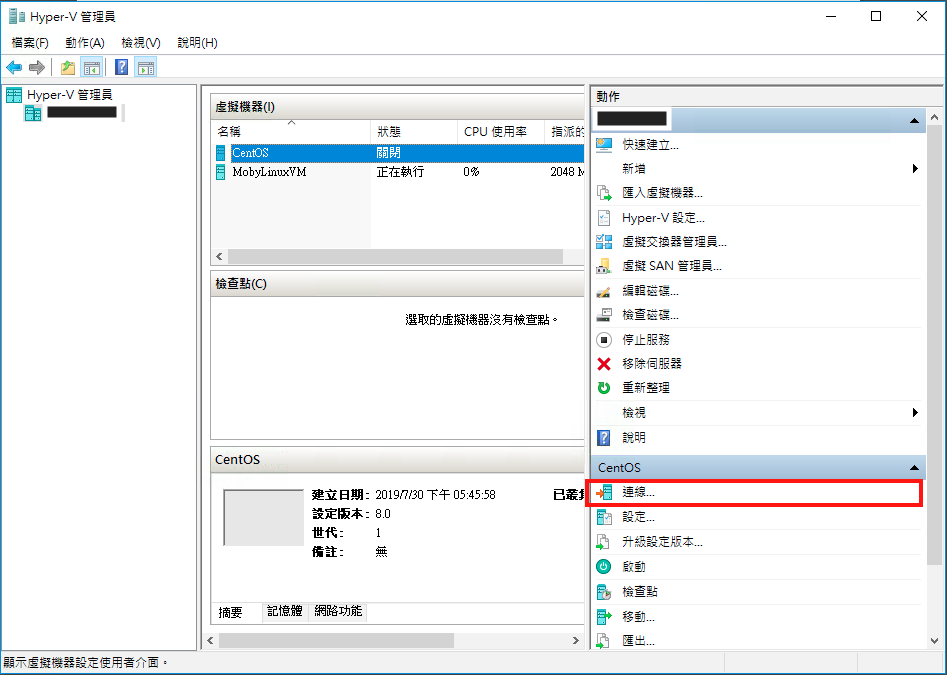Click the 停止服務 stop icon
The height and width of the screenshot is (675, 947).
tap(604, 340)
